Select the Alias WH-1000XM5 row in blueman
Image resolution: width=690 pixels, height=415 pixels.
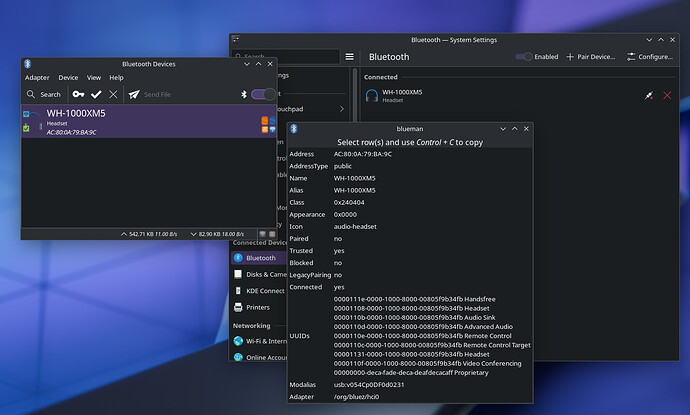point(410,190)
